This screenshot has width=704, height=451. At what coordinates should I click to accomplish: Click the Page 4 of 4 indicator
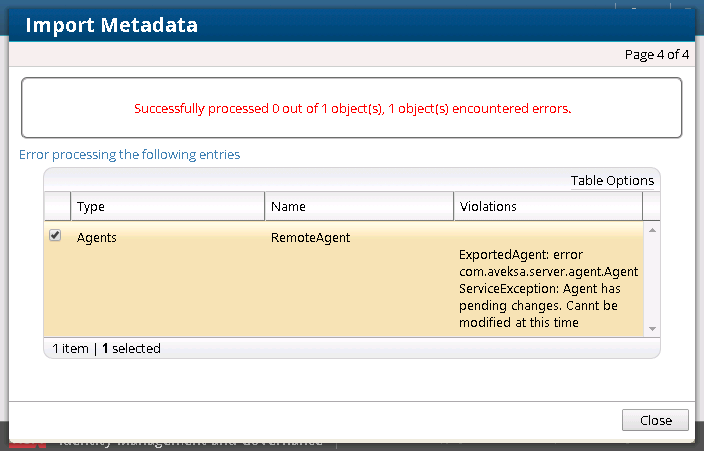(657, 54)
